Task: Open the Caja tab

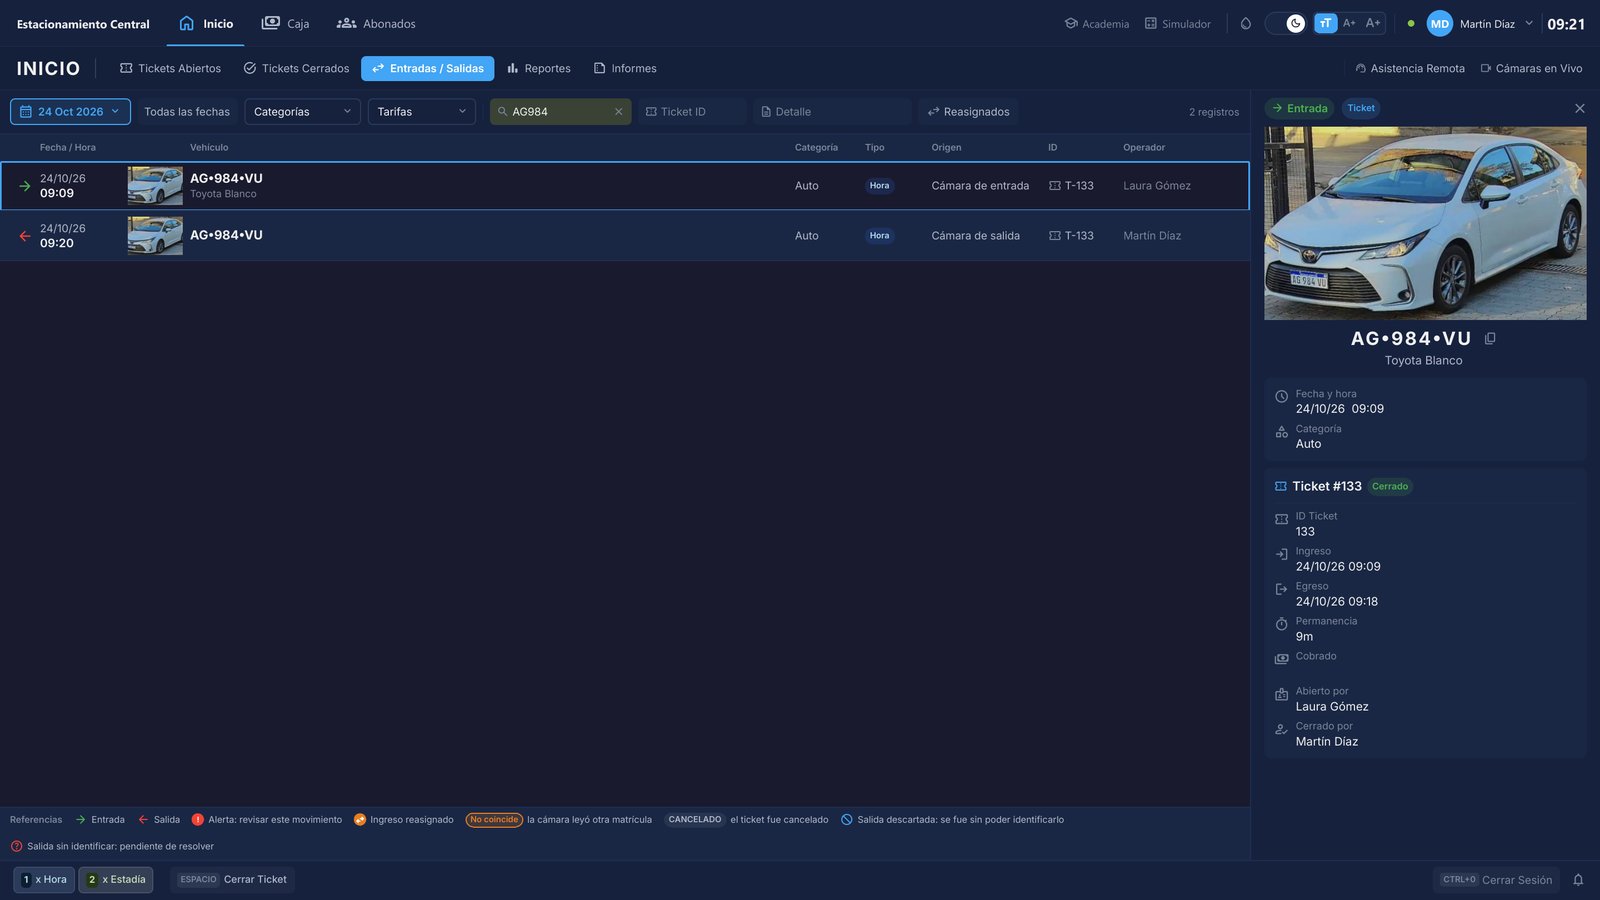Action: pos(285,24)
